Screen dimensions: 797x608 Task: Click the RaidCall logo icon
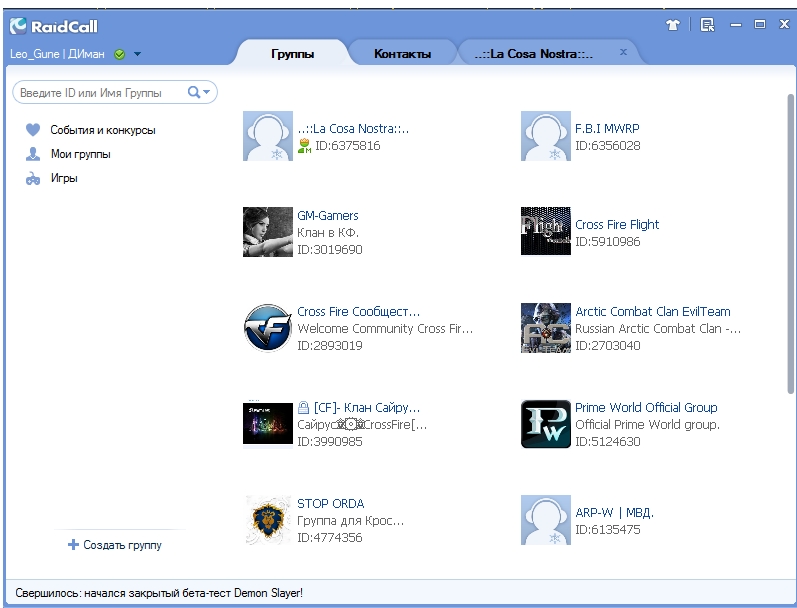tap(18, 26)
